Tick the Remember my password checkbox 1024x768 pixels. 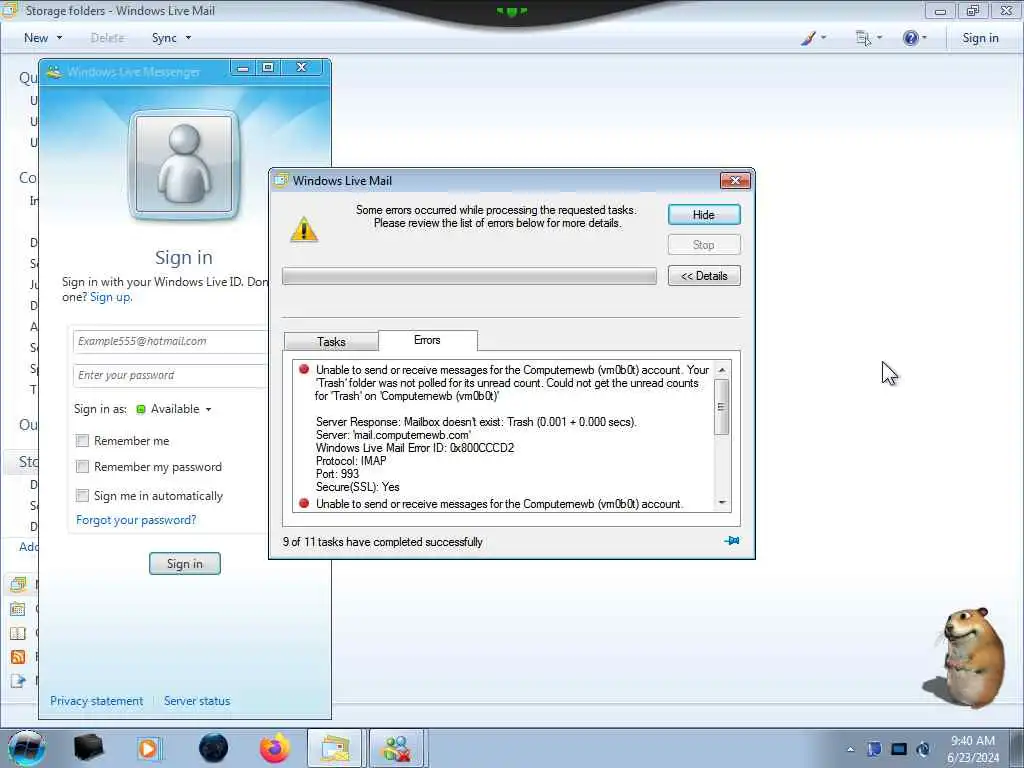point(82,466)
